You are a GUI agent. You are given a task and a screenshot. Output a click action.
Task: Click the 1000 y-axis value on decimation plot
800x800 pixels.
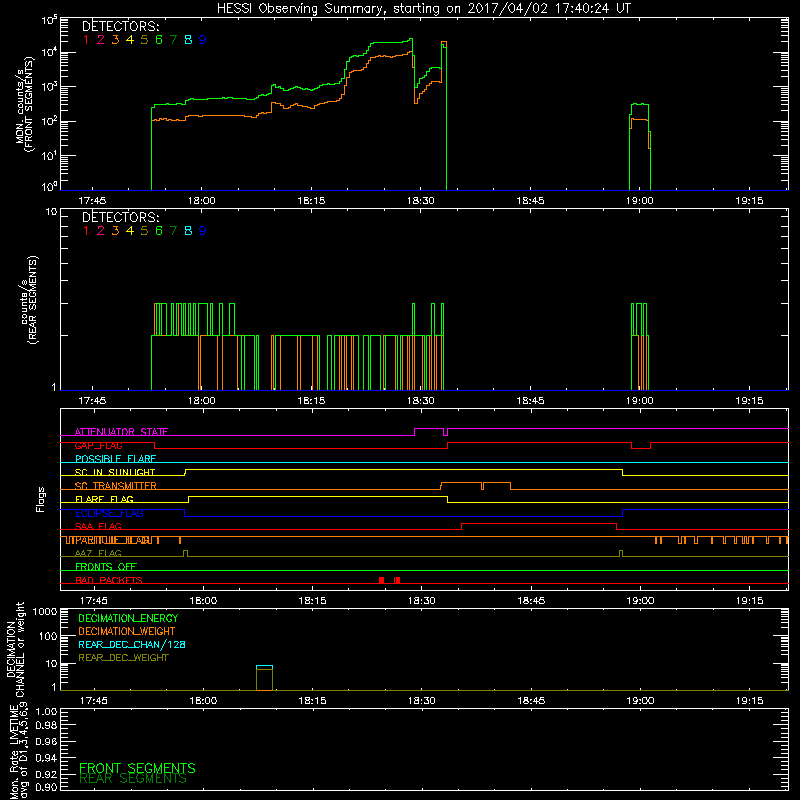coord(44,612)
